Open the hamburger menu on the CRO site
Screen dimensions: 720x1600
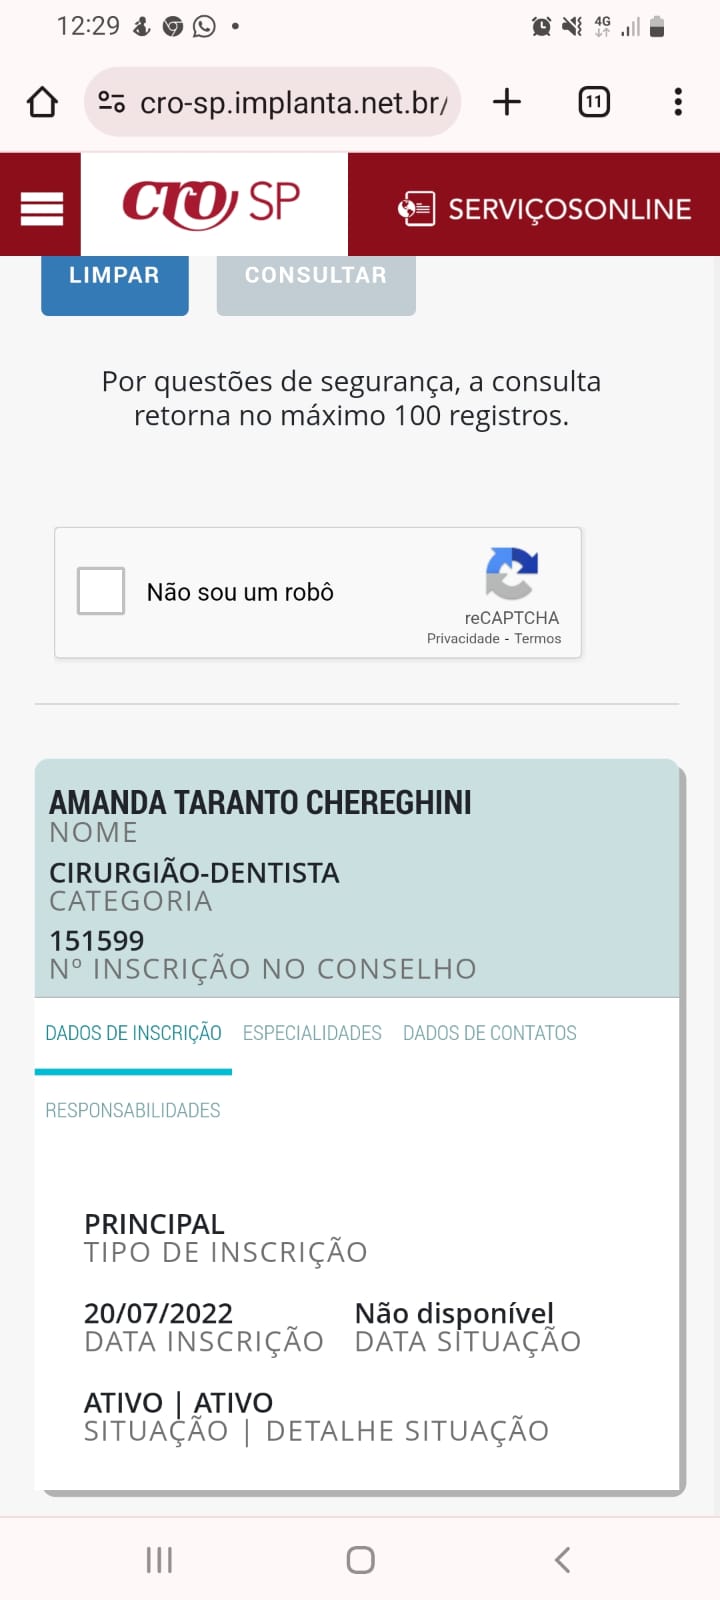pyautogui.click(x=41, y=208)
